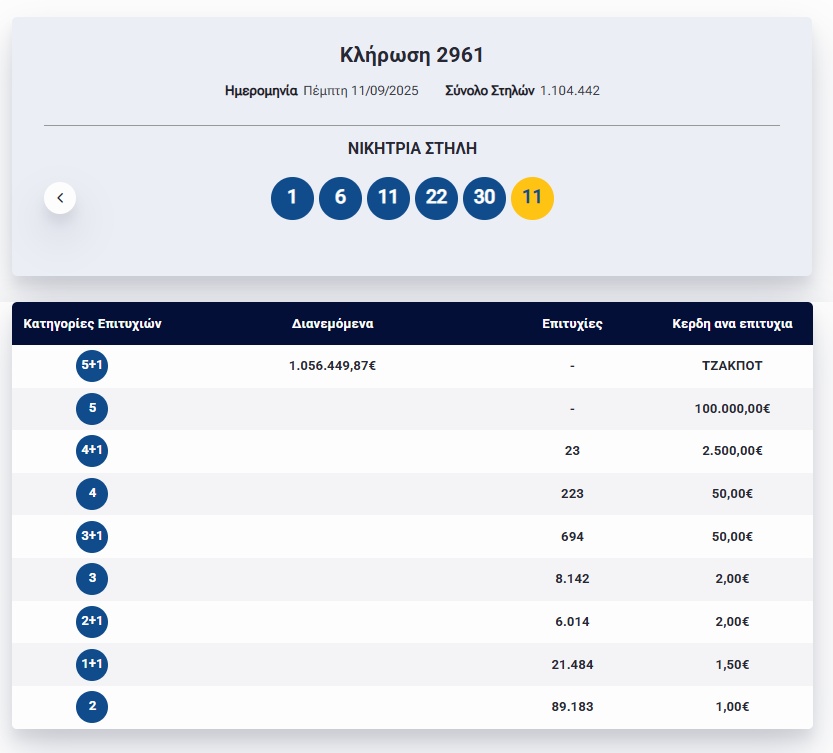Select the 4+1 category badge
Image resolution: width=833 pixels, height=753 pixels.
[x=92, y=451]
